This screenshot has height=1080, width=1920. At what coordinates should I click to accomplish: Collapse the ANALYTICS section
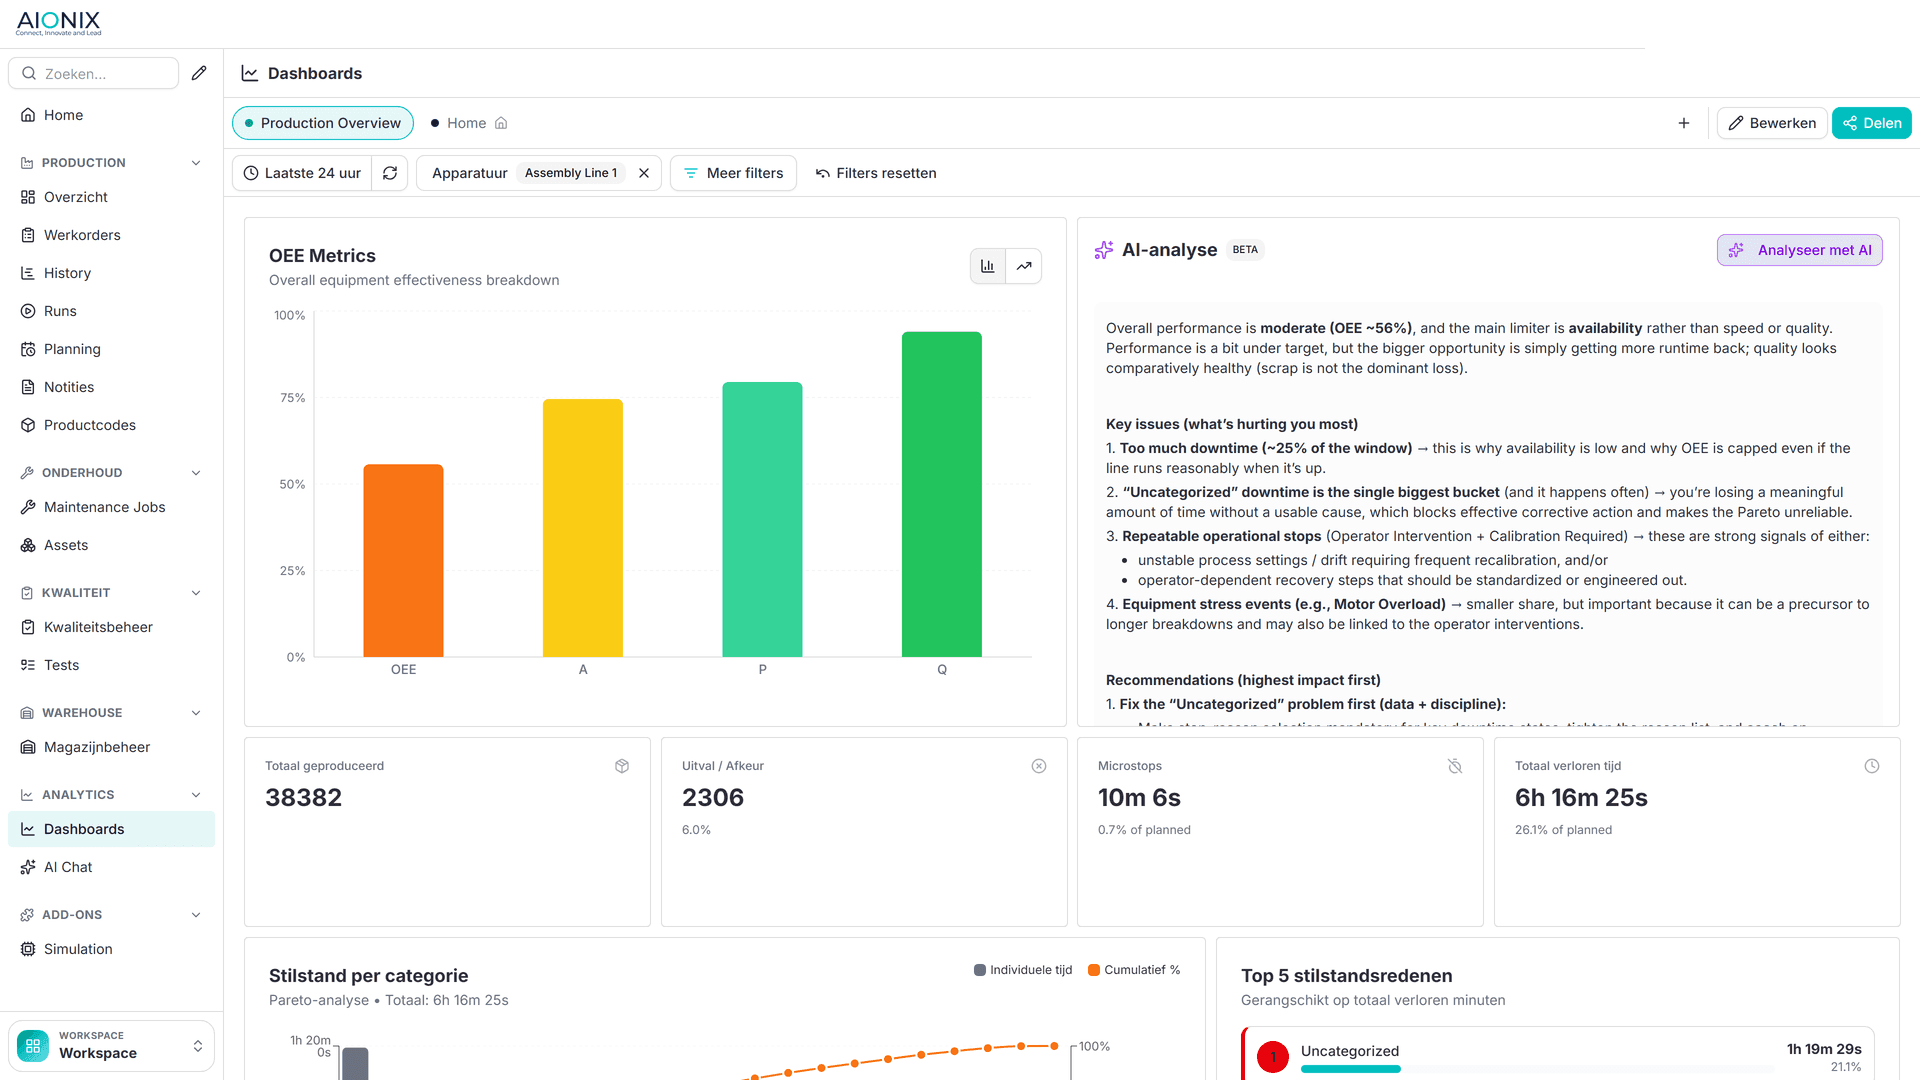[196, 795]
